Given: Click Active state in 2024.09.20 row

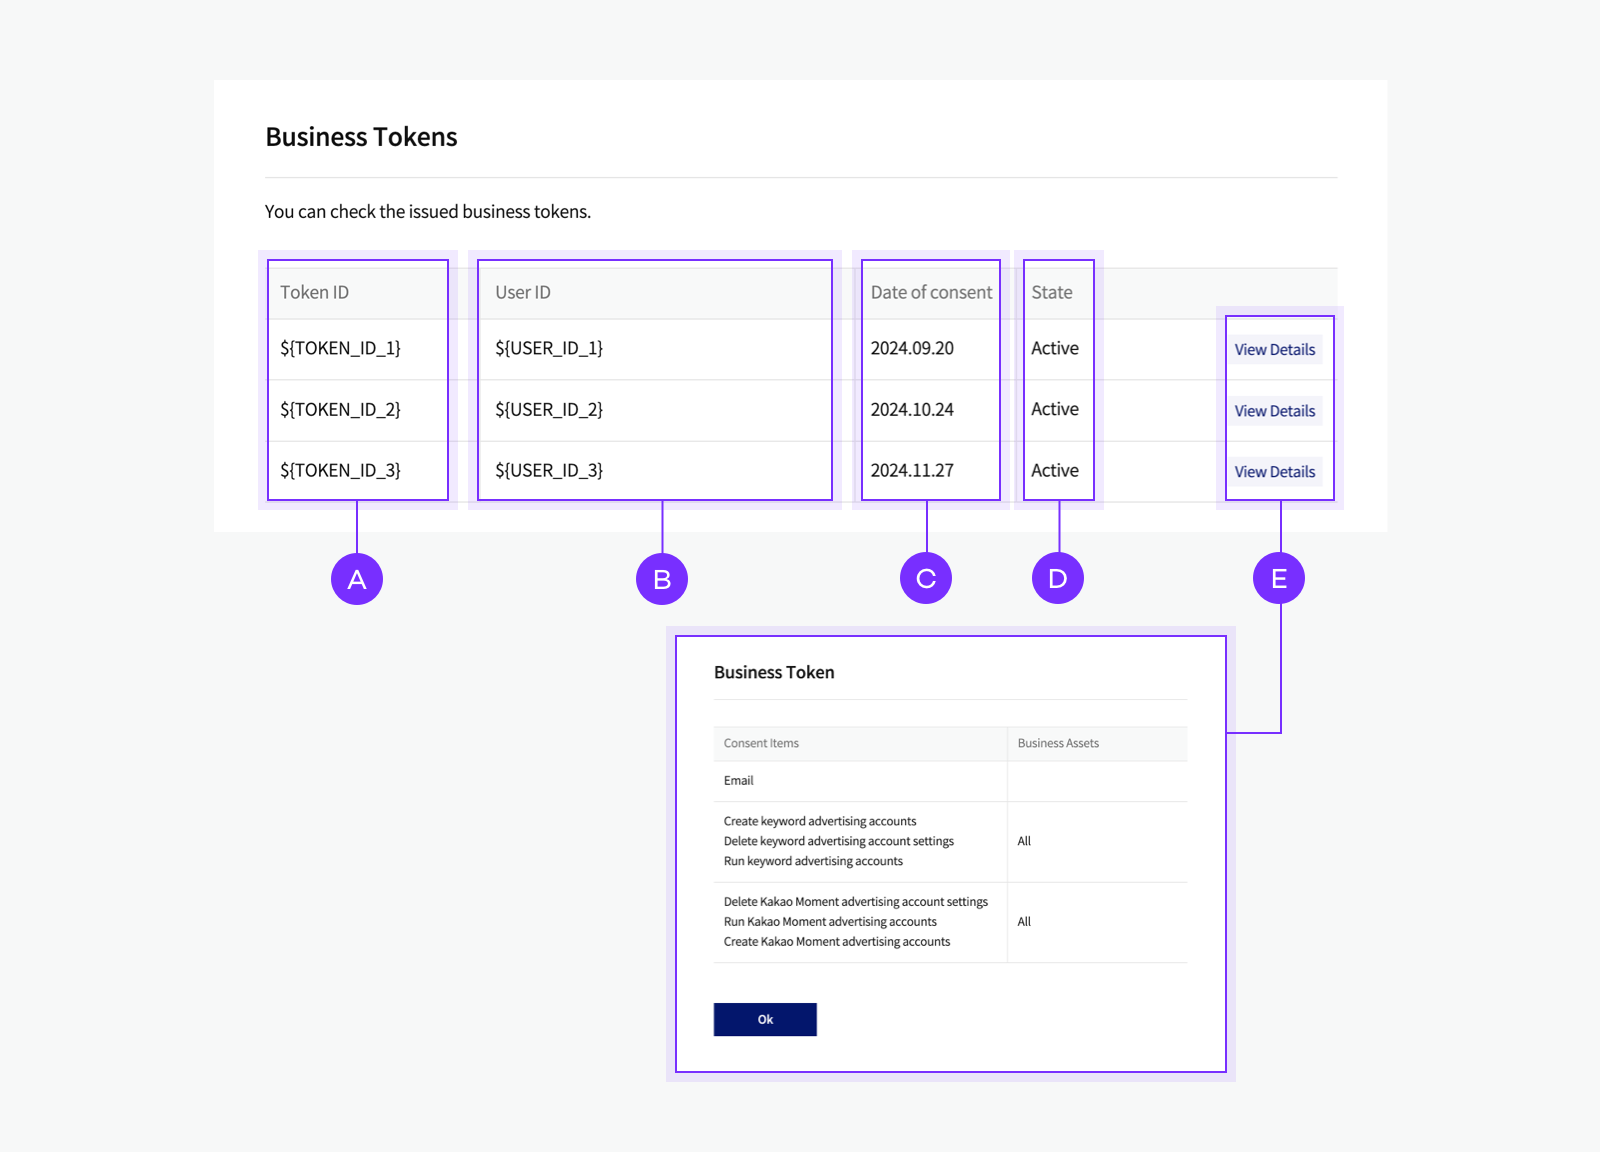Looking at the screenshot, I should pos(1055,348).
